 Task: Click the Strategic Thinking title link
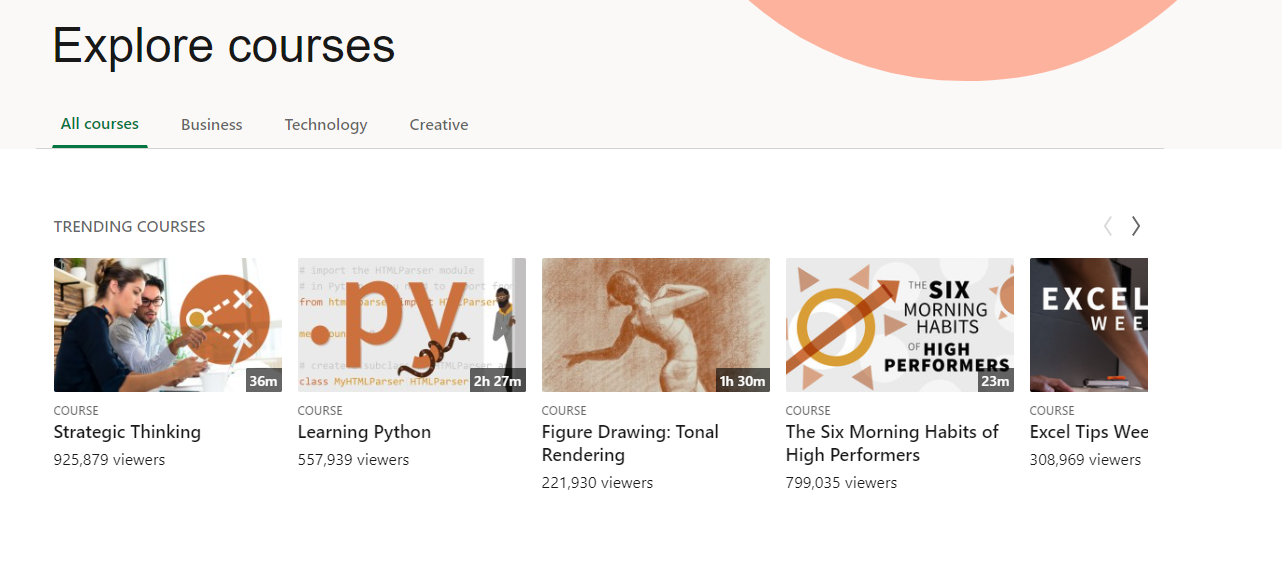click(127, 432)
